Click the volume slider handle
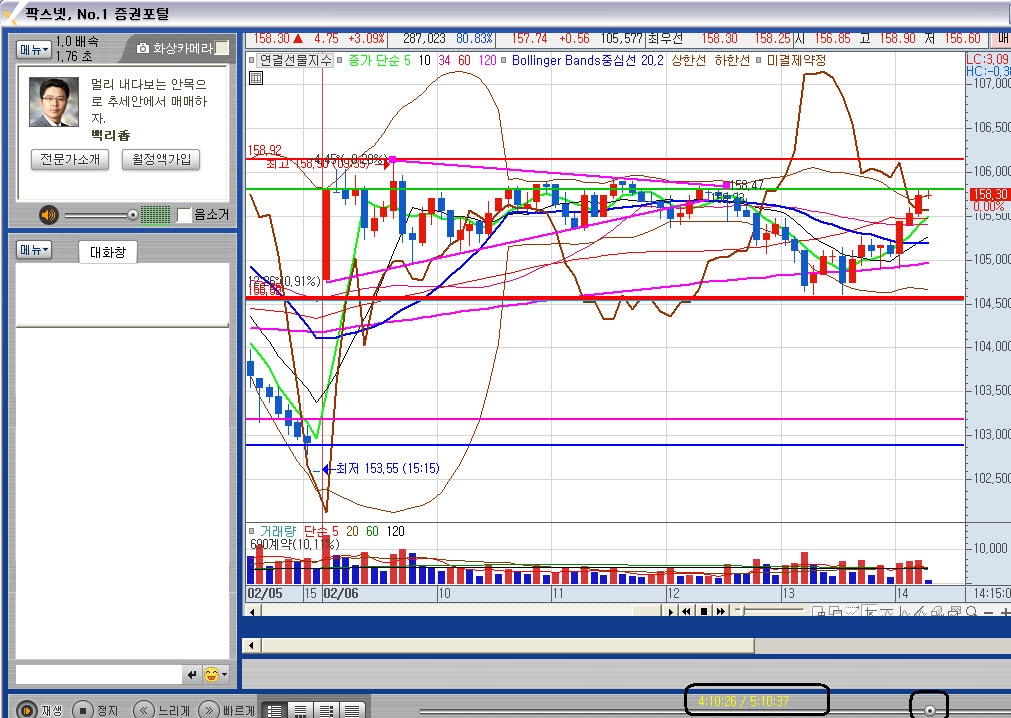 [132, 214]
